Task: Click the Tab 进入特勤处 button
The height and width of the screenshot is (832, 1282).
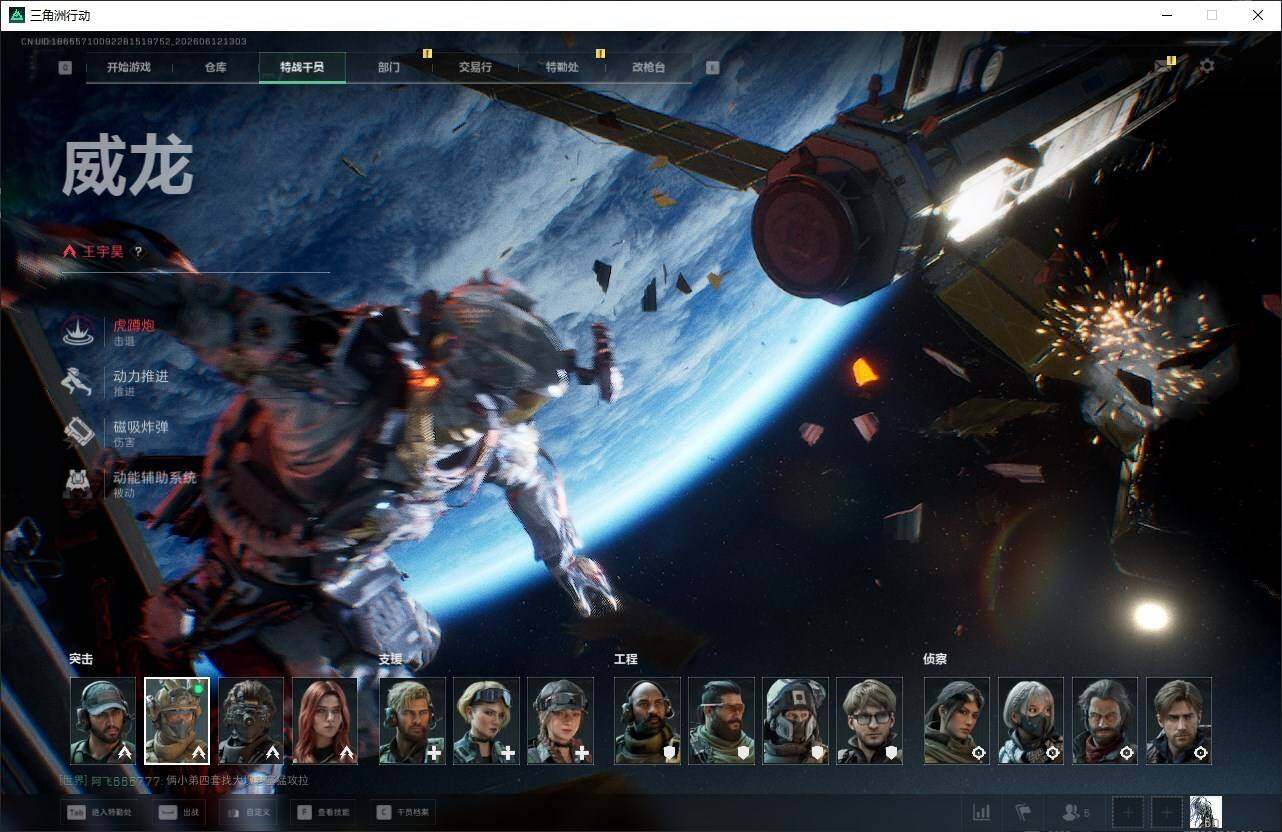Action: [x=97, y=812]
